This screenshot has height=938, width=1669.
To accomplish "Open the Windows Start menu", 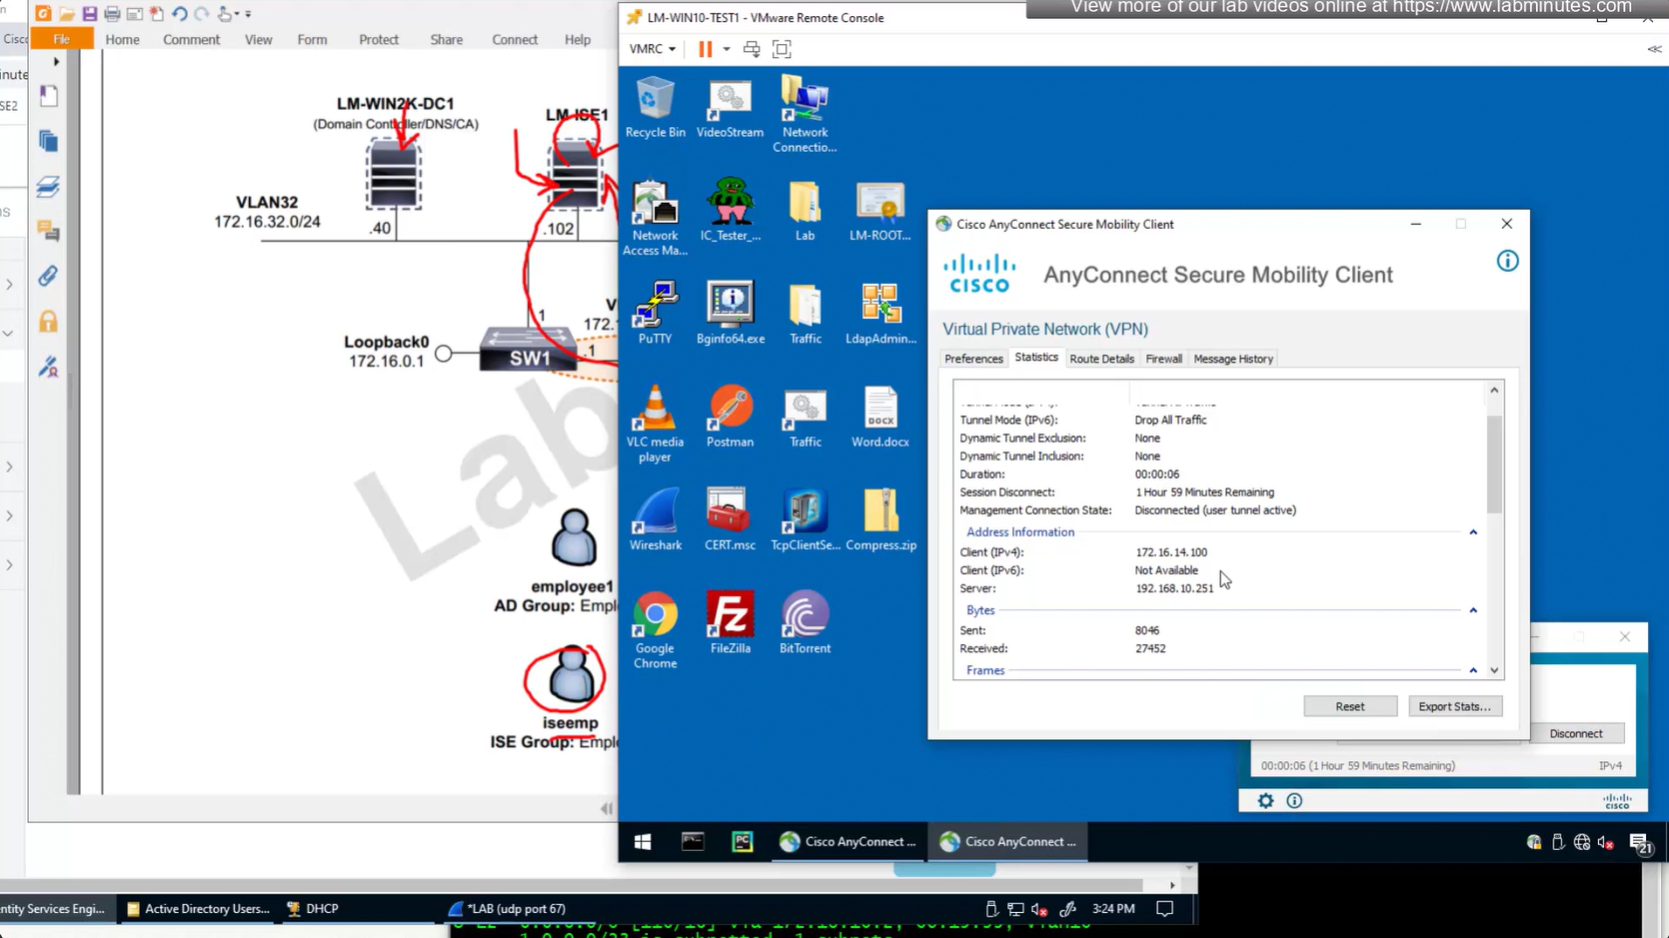I will pos(643,842).
